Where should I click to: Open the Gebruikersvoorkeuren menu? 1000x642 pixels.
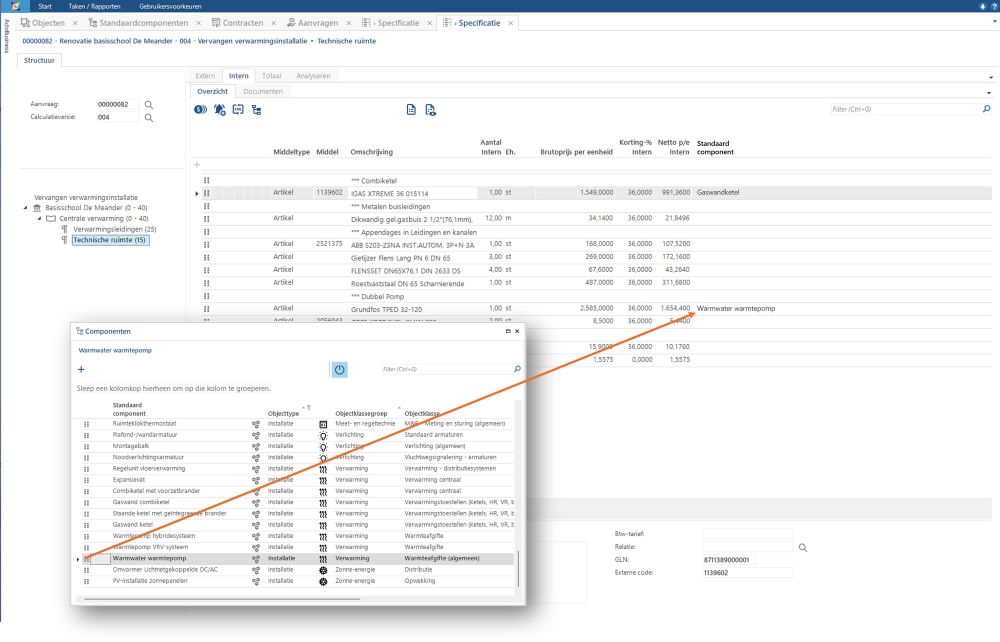(170, 6)
